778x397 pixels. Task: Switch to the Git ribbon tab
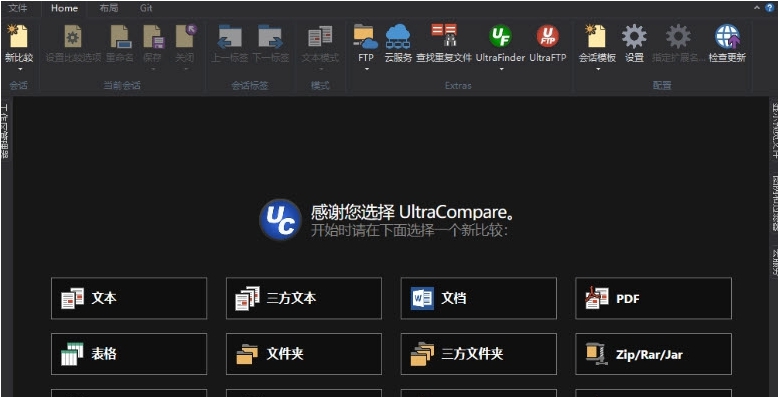pos(146,8)
